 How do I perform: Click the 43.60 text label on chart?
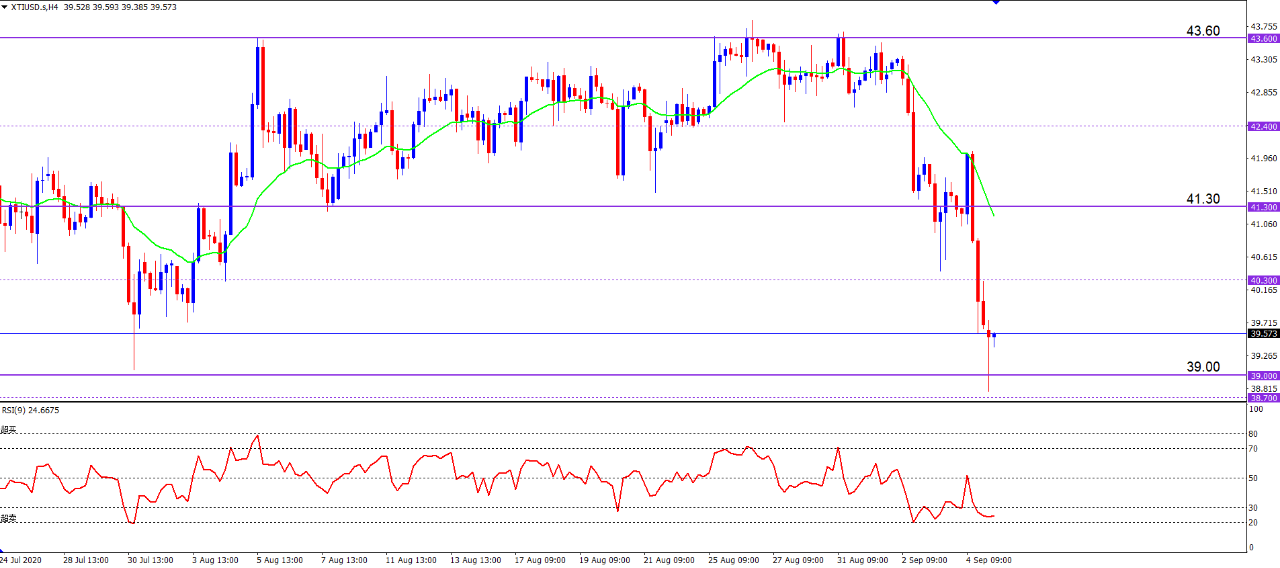pos(1203,31)
